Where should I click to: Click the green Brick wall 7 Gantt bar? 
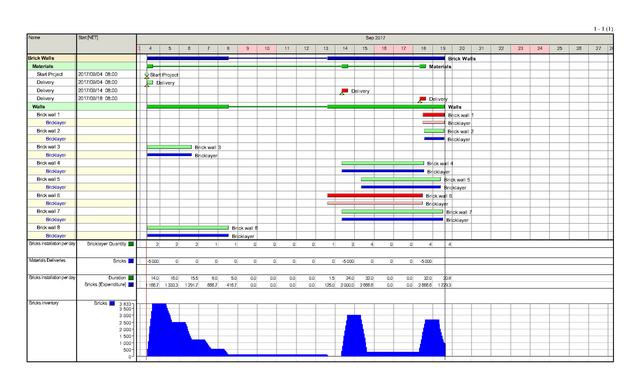pyautogui.click(x=392, y=211)
